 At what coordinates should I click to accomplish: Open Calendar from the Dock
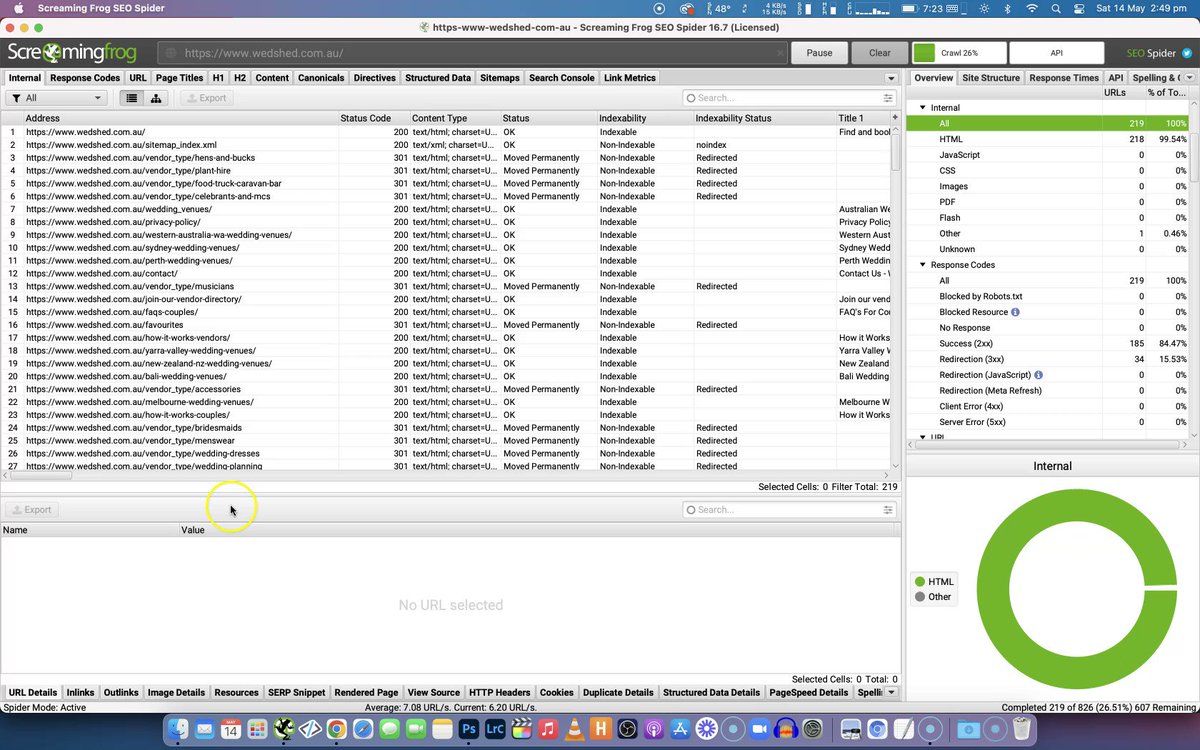(x=232, y=731)
